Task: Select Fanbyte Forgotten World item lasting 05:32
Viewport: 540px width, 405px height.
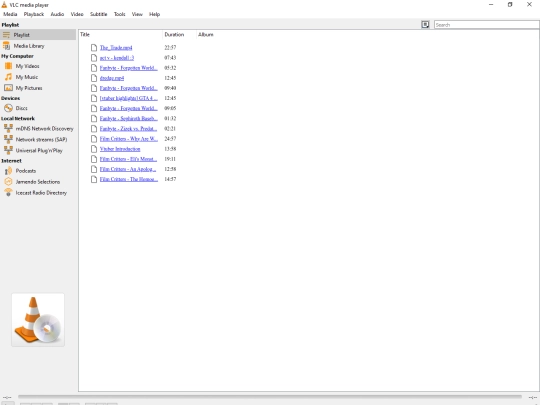Action: pyautogui.click(x=128, y=68)
